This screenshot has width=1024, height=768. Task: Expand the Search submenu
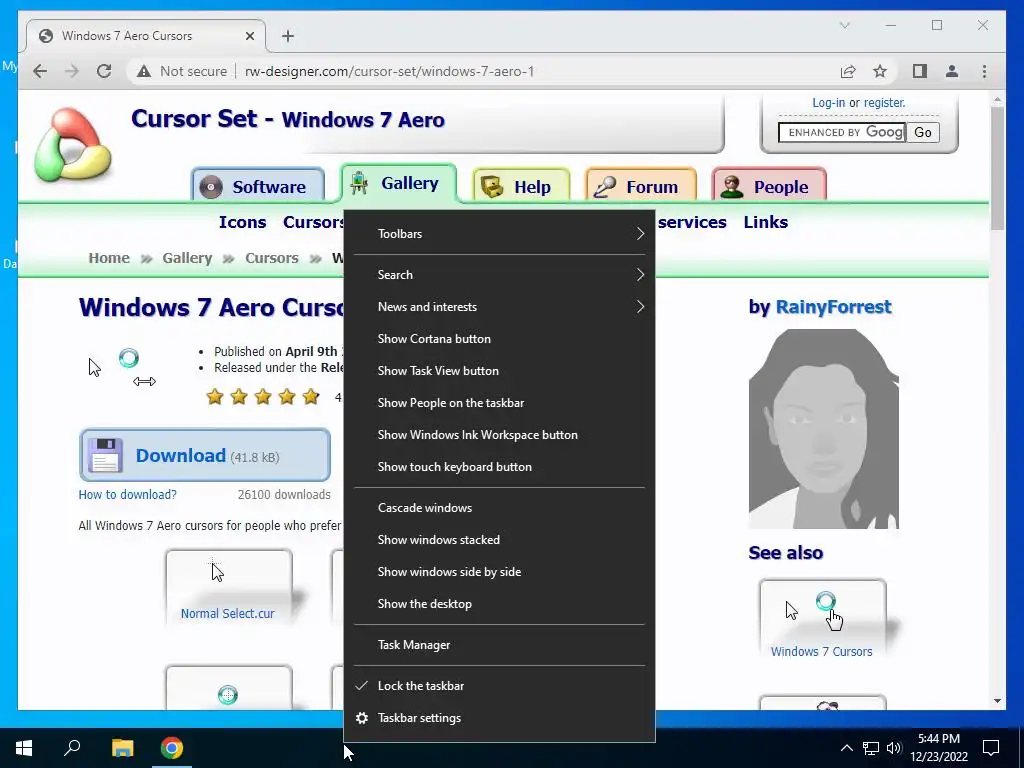[499, 275]
